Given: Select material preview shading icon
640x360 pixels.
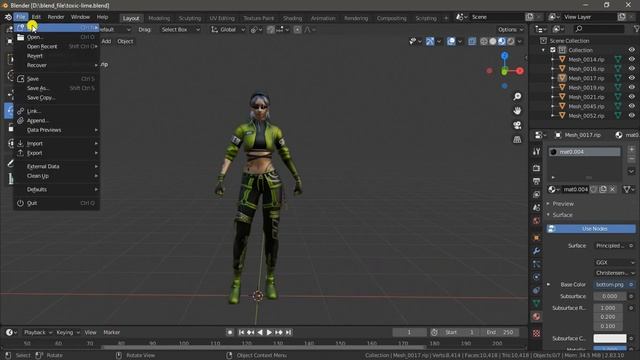Looking at the screenshot, I should 502,41.
